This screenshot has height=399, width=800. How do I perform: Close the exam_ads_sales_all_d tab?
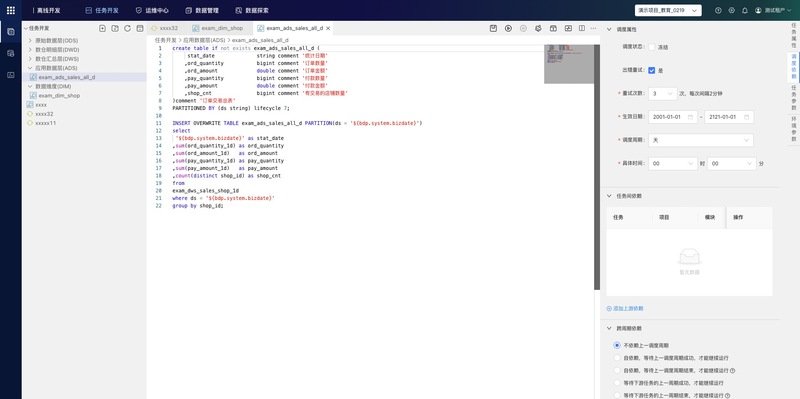[x=328, y=29]
